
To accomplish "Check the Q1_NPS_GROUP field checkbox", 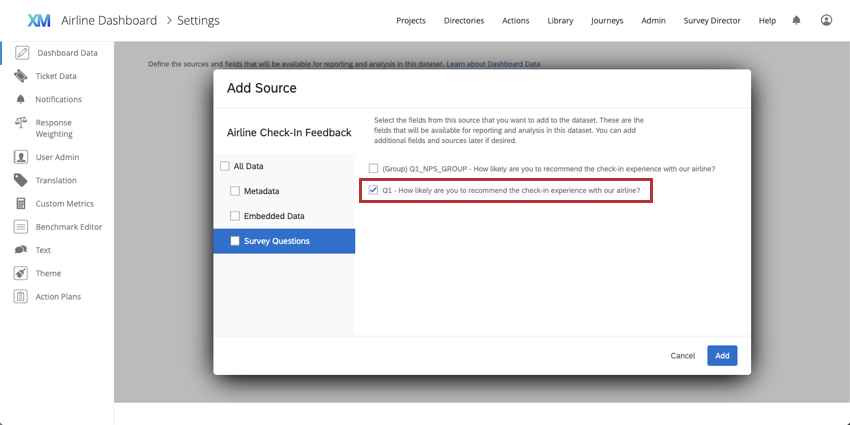I will 373,169.
